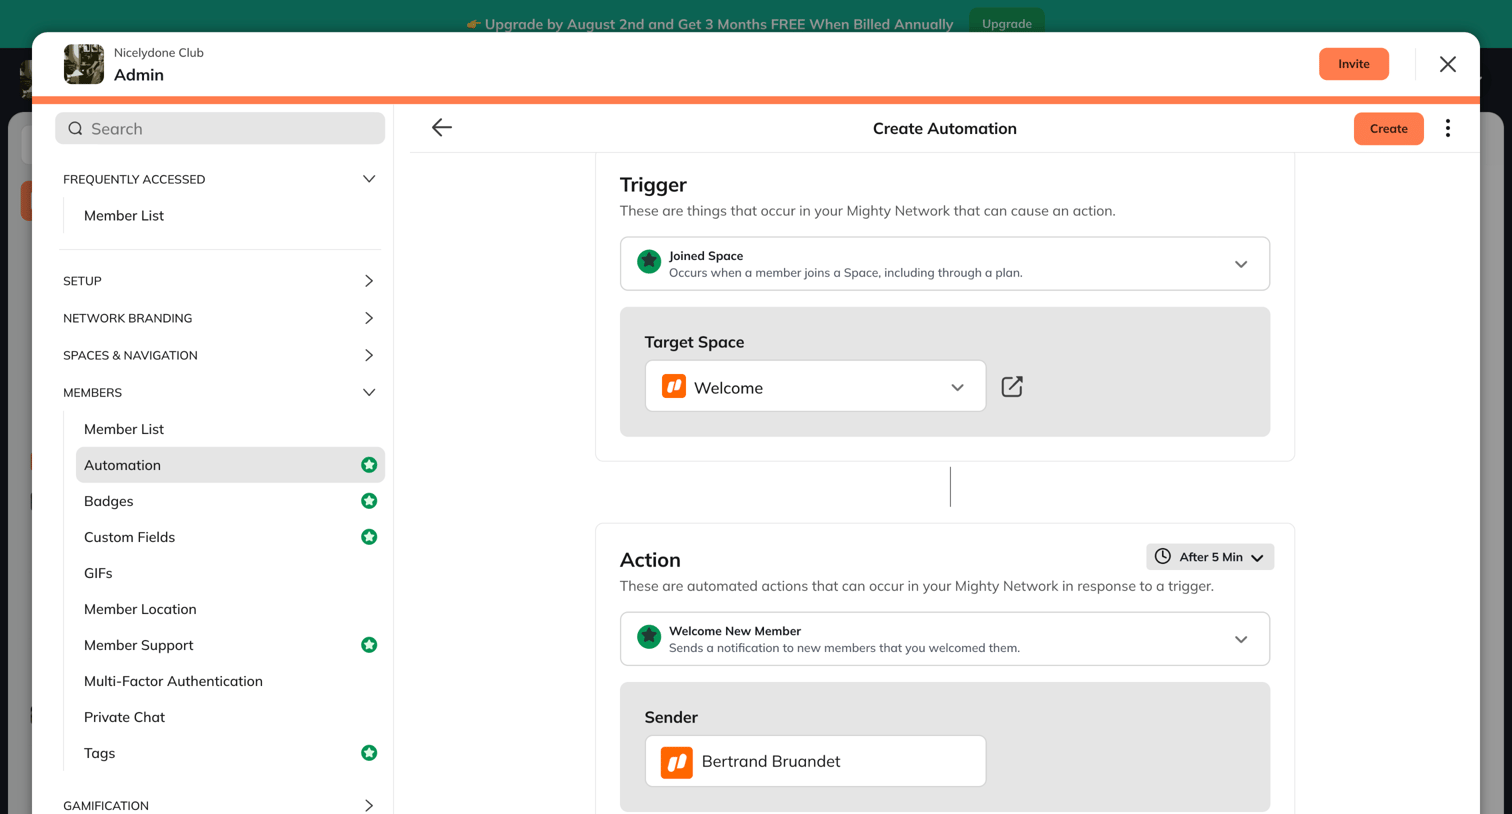Click the green star beside Custom Fields

(369, 537)
